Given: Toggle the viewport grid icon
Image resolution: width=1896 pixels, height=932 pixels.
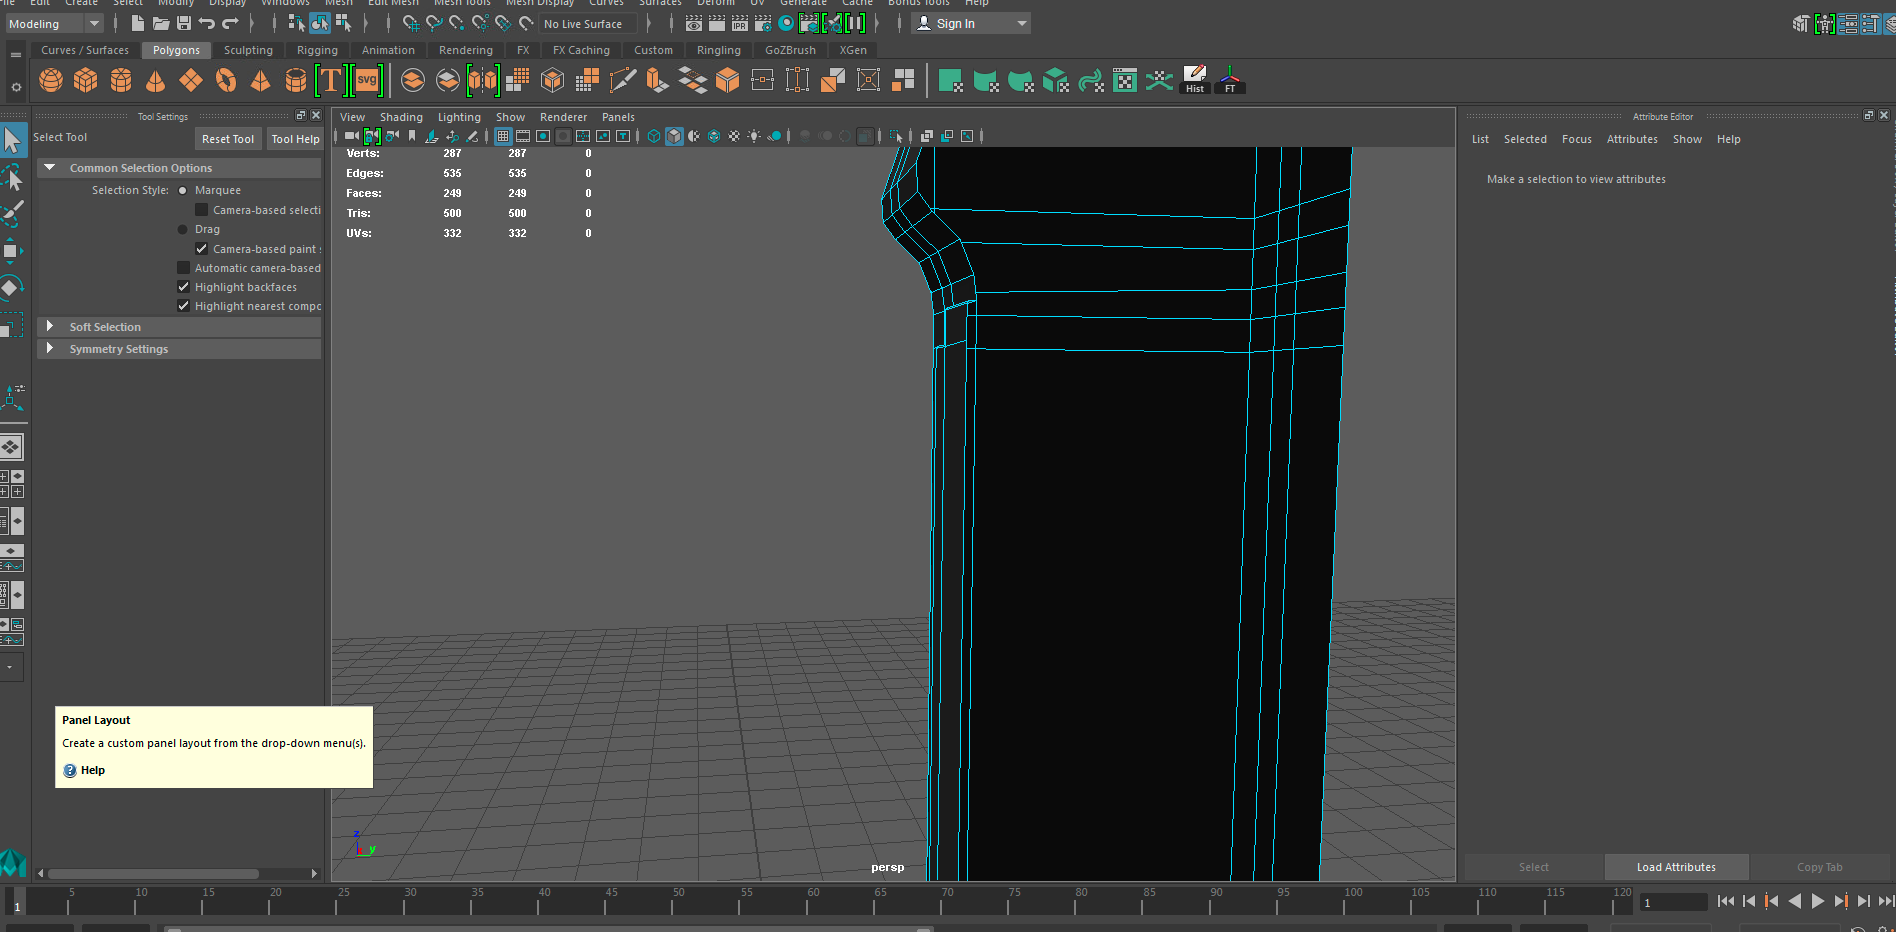Looking at the screenshot, I should tap(503, 136).
